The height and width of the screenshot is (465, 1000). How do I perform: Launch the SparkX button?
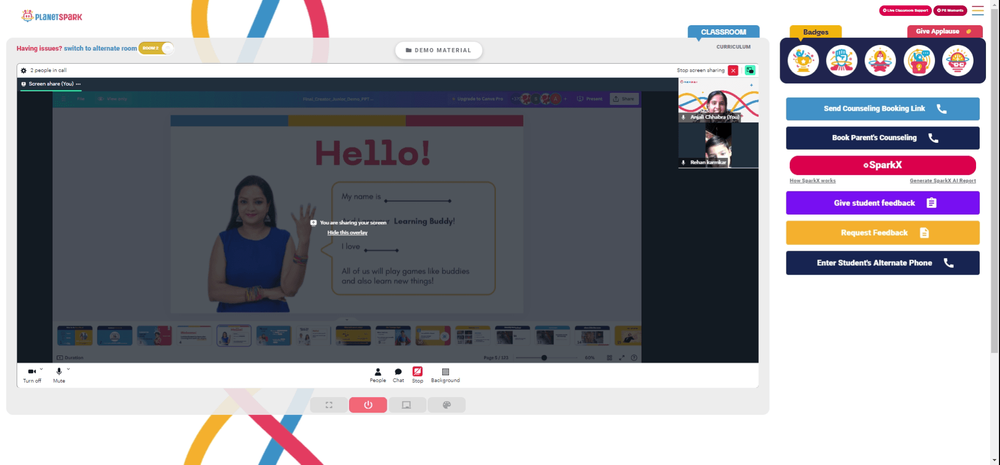pos(883,165)
